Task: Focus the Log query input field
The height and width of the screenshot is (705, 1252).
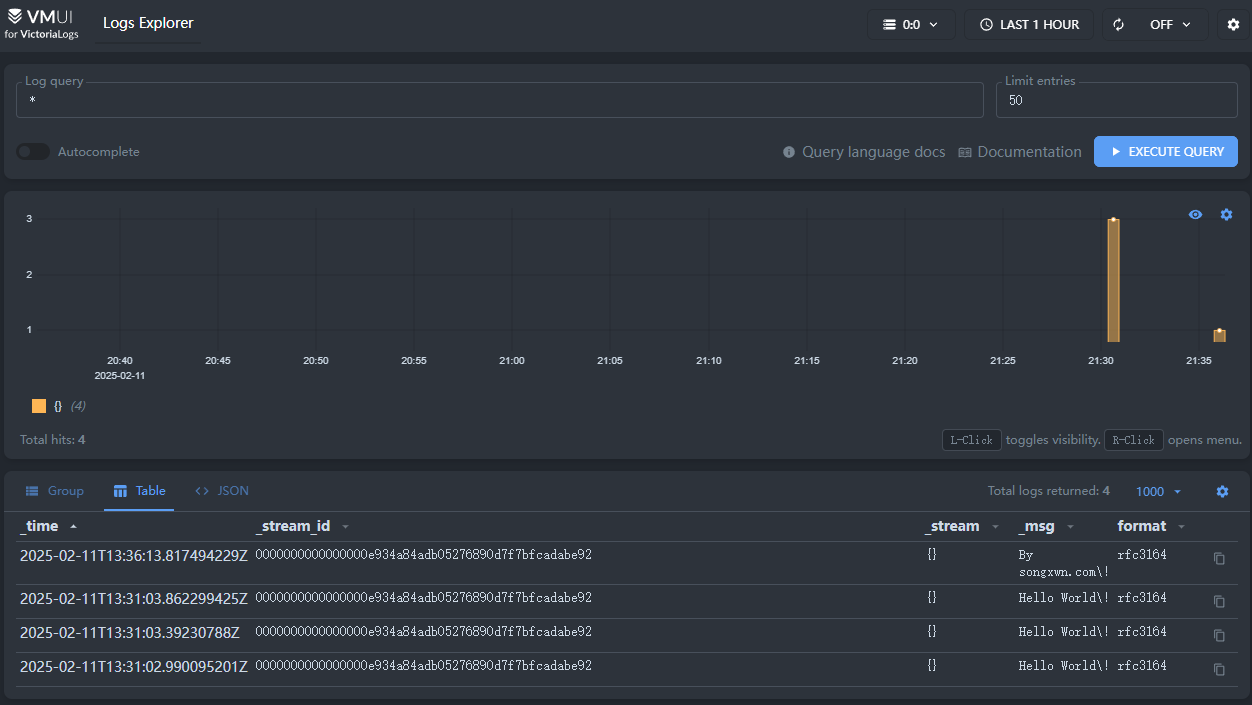Action: click(x=500, y=101)
